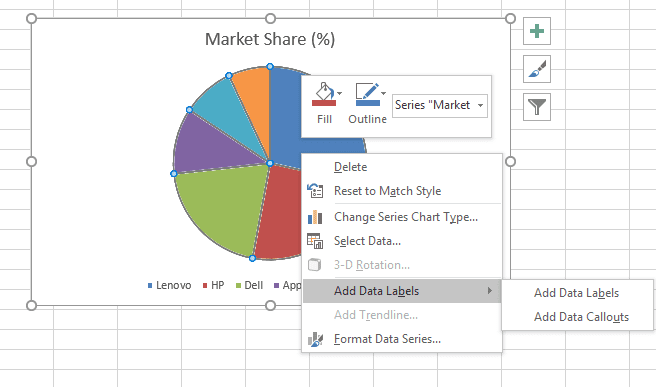The width and height of the screenshot is (656, 387).
Task: Select the Market Share (%) chart title
Action: point(270,39)
